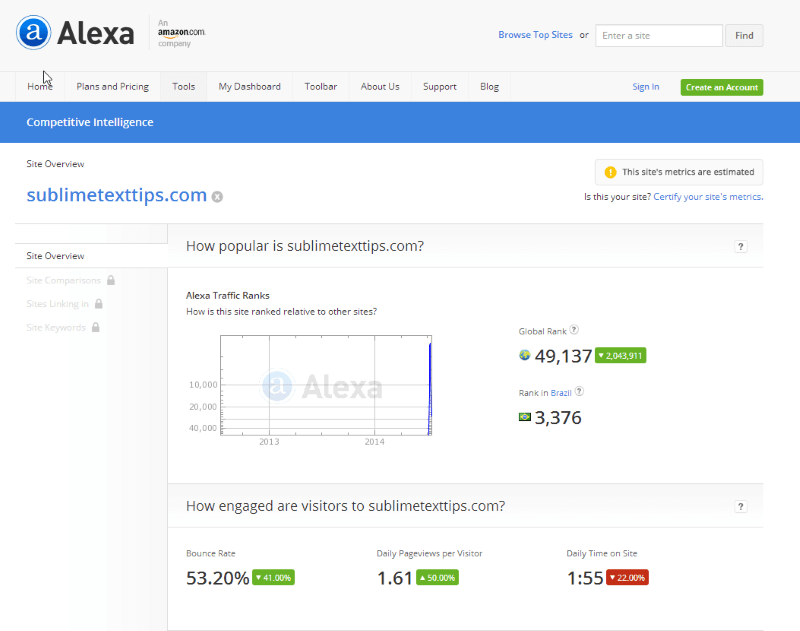Open the About Us page
Viewport: 800px width, 631px height.
tap(380, 87)
